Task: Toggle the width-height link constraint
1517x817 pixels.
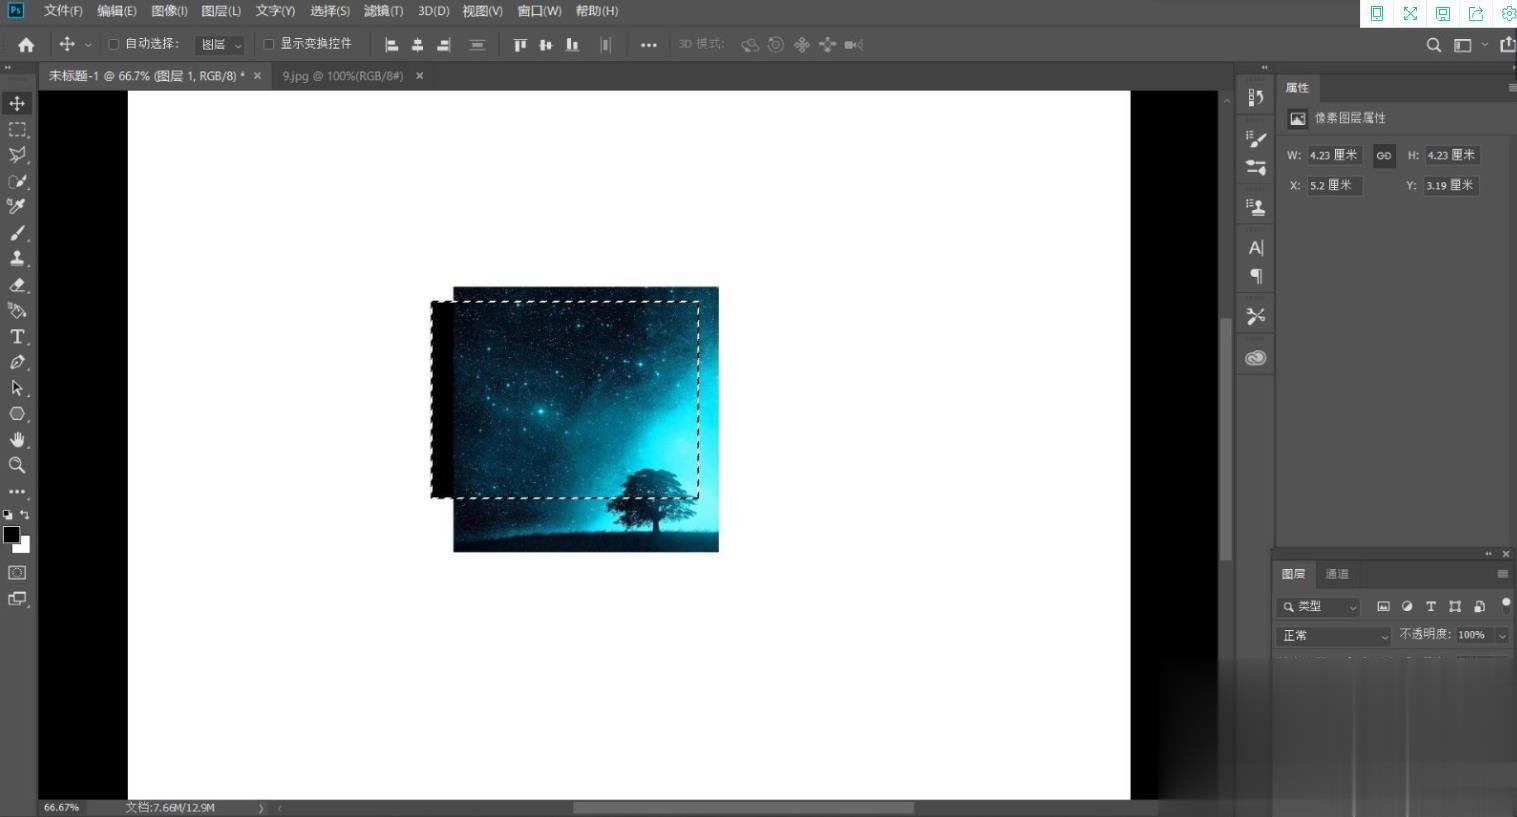Action: pyautogui.click(x=1383, y=155)
